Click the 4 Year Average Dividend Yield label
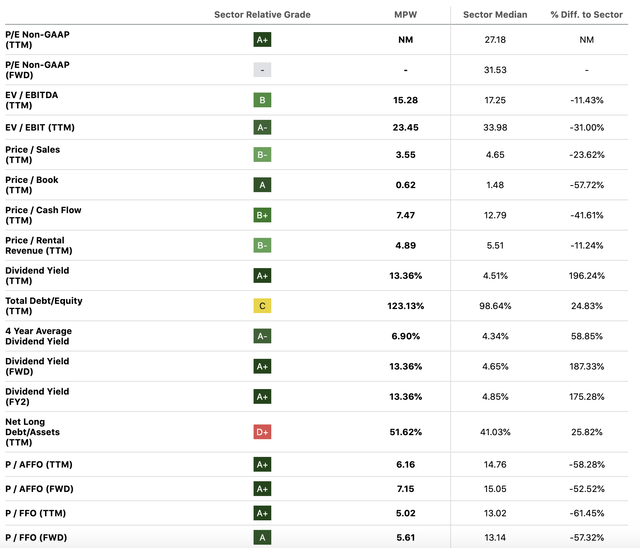640x548 pixels. [x=38, y=336]
